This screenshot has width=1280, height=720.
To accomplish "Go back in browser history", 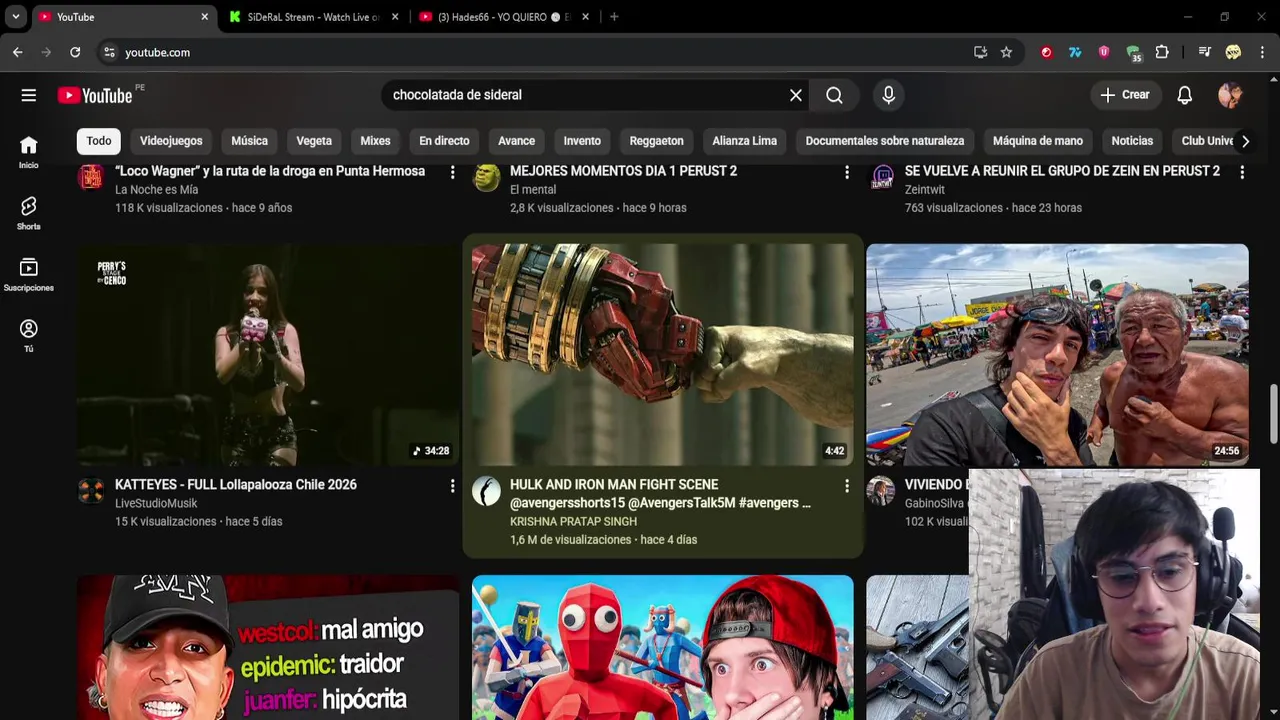I will click(18, 52).
